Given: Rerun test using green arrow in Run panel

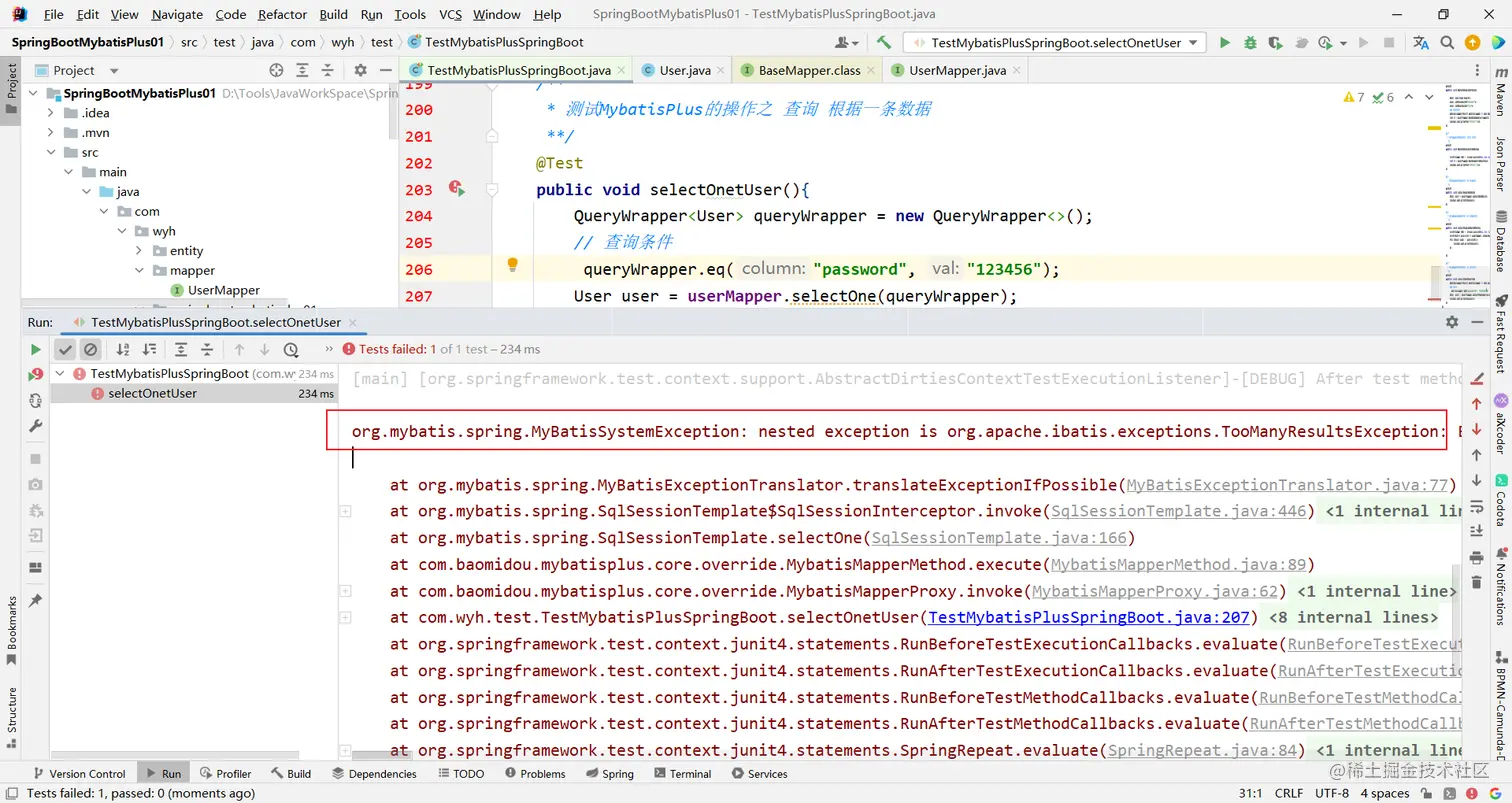Looking at the screenshot, I should coord(35,349).
